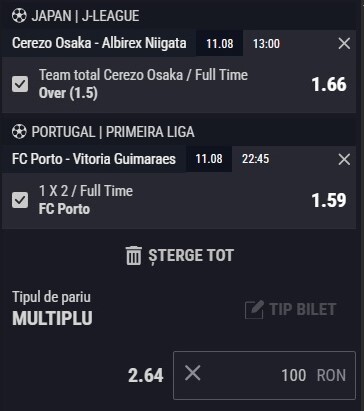Click the total odds 2.64 value
The width and height of the screenshot is (364, 411).
pos(146,375)
